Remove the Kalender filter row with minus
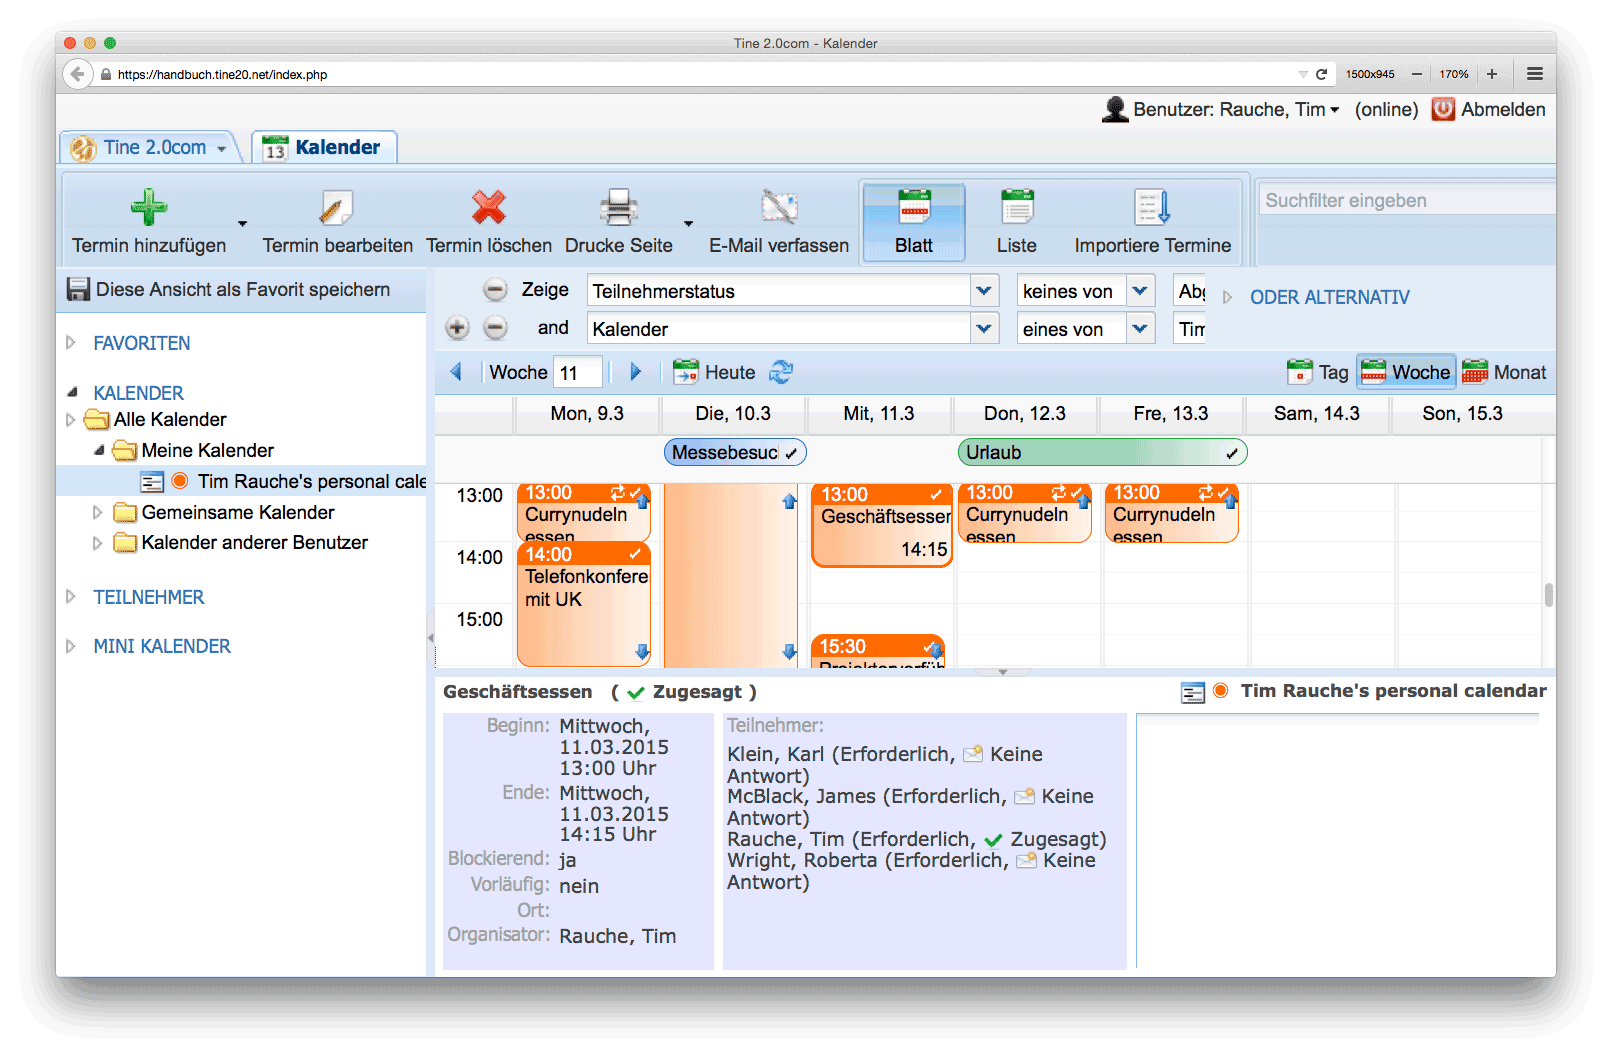 coord(495,328)
